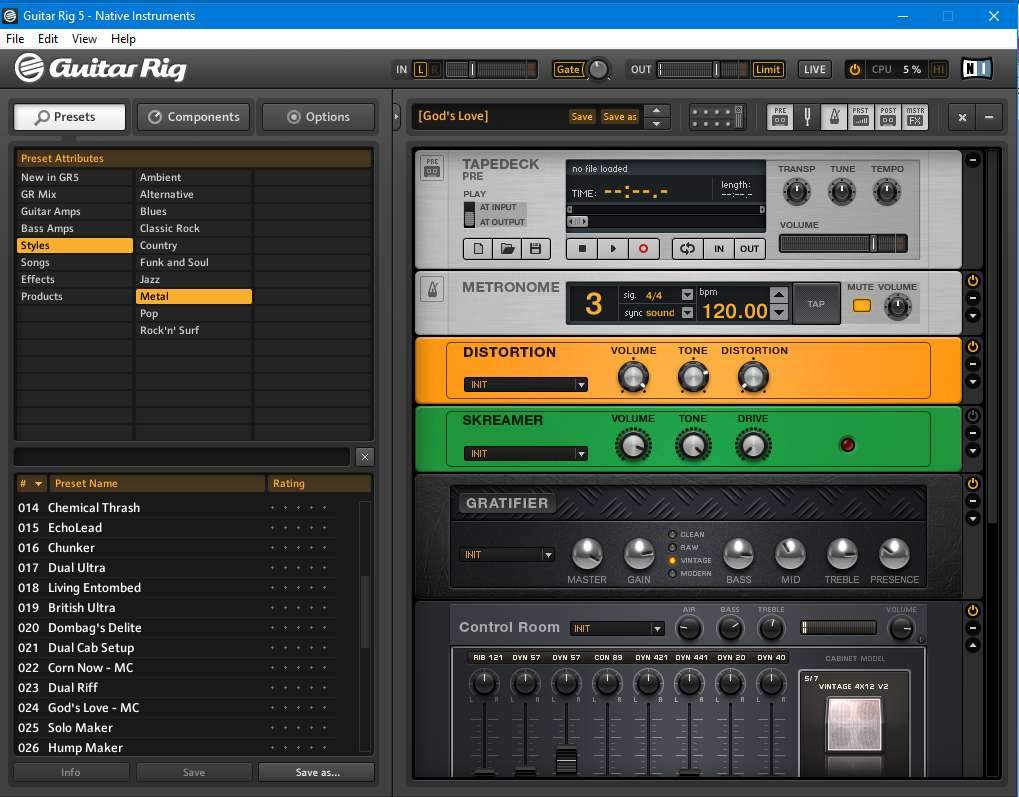Clear the preset search field
This screenshot has width=1019, height=797.
point(364,457)
